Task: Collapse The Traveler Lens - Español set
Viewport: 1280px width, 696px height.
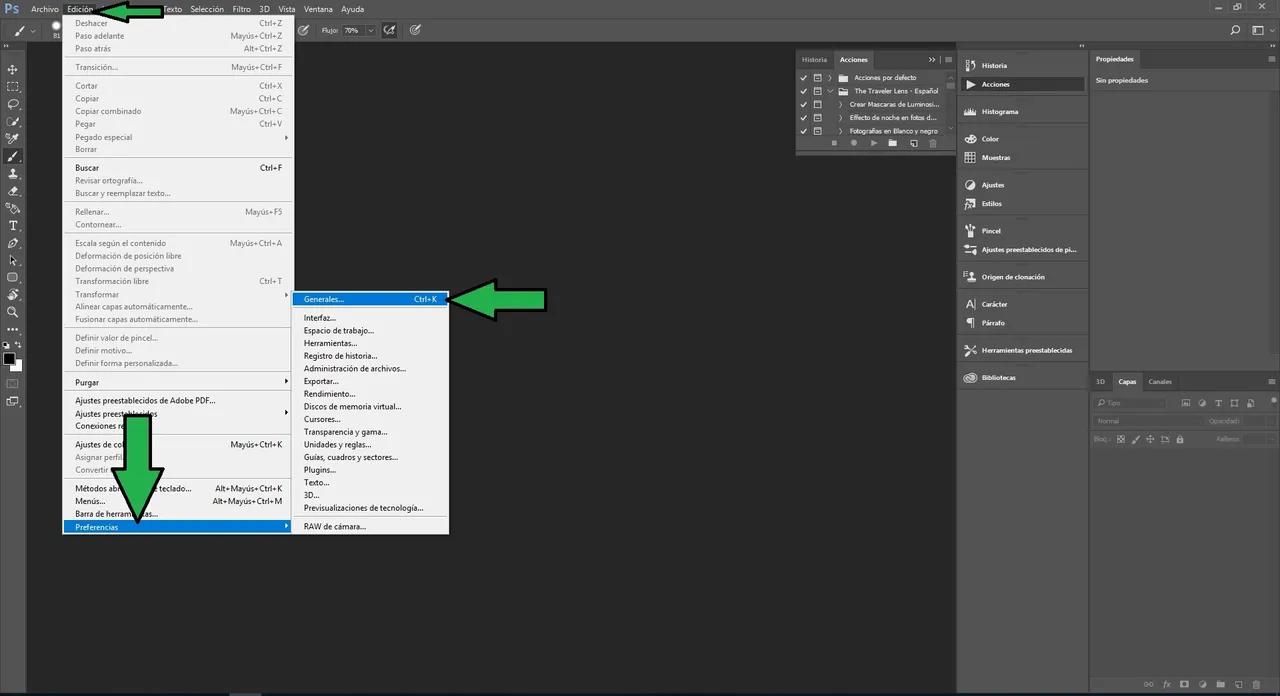Action: (x=830, y=91)
